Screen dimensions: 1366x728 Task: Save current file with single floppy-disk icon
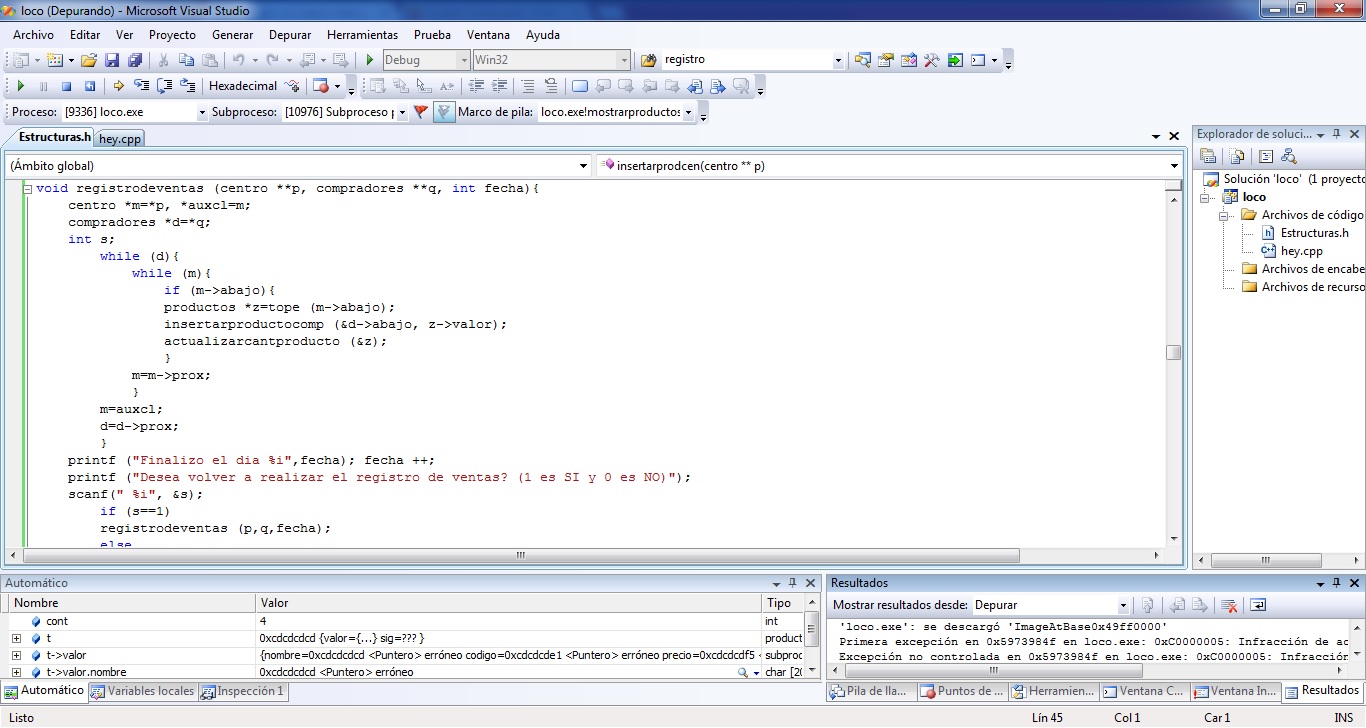point(111,60)
